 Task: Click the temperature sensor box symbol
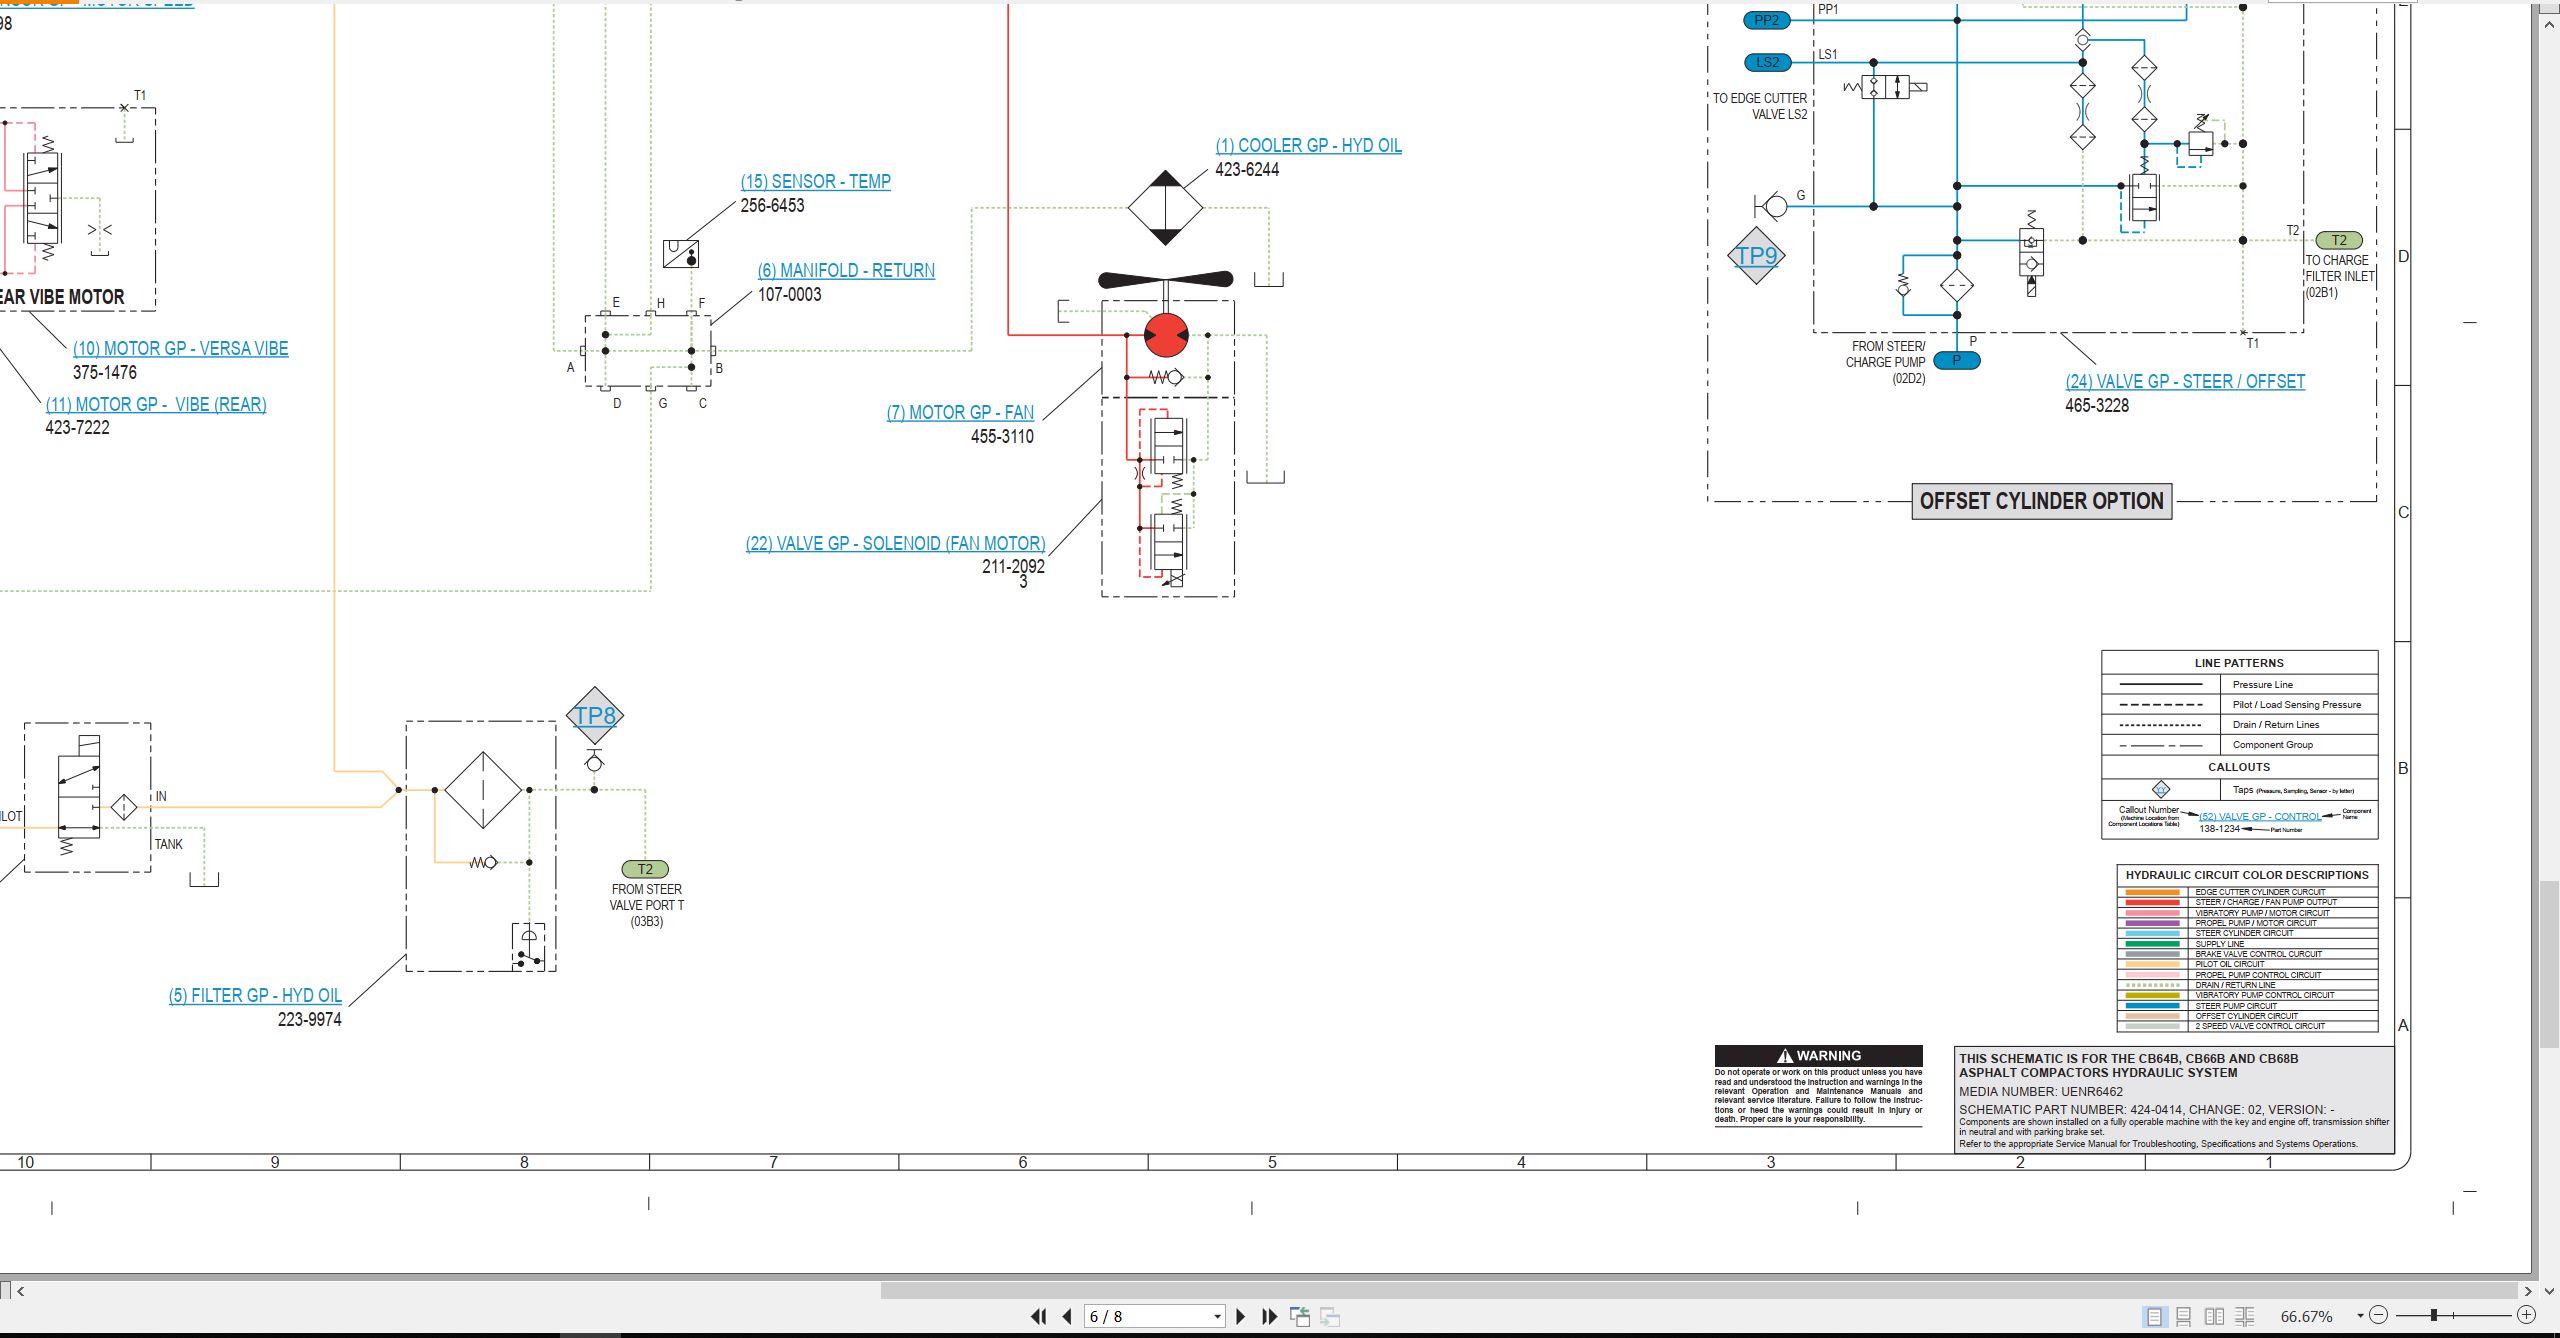(681, 253)
